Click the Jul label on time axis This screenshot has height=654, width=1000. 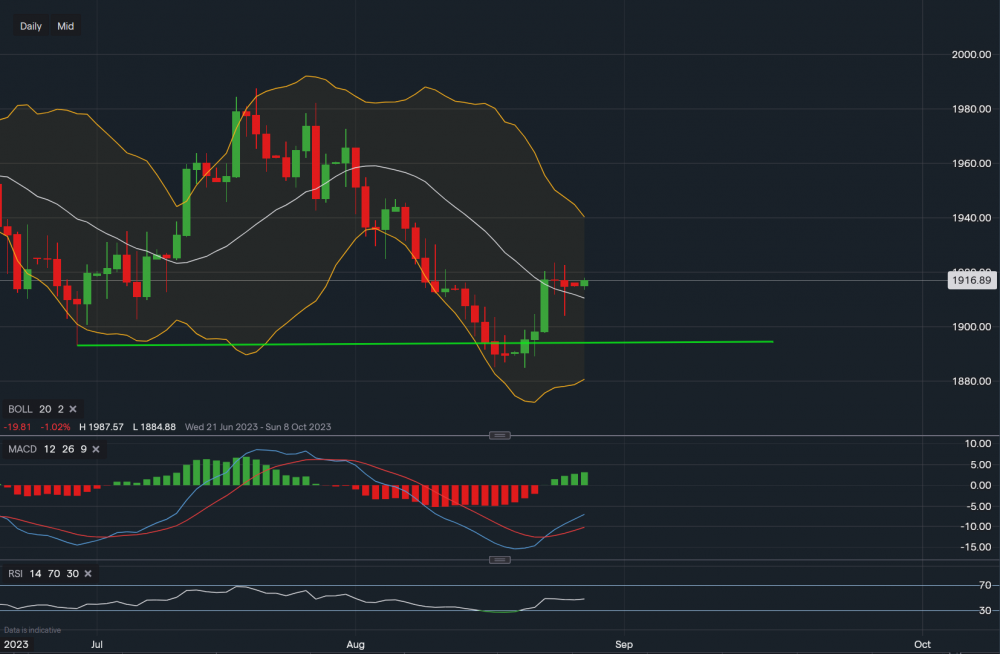pos(97,644)
